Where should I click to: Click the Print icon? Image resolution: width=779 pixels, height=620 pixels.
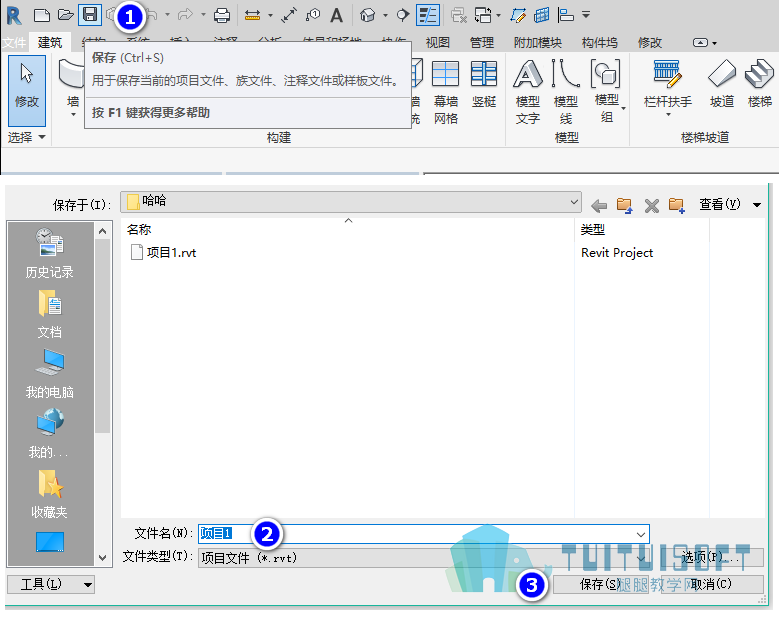pyautogui.click(x=222, y=15)
